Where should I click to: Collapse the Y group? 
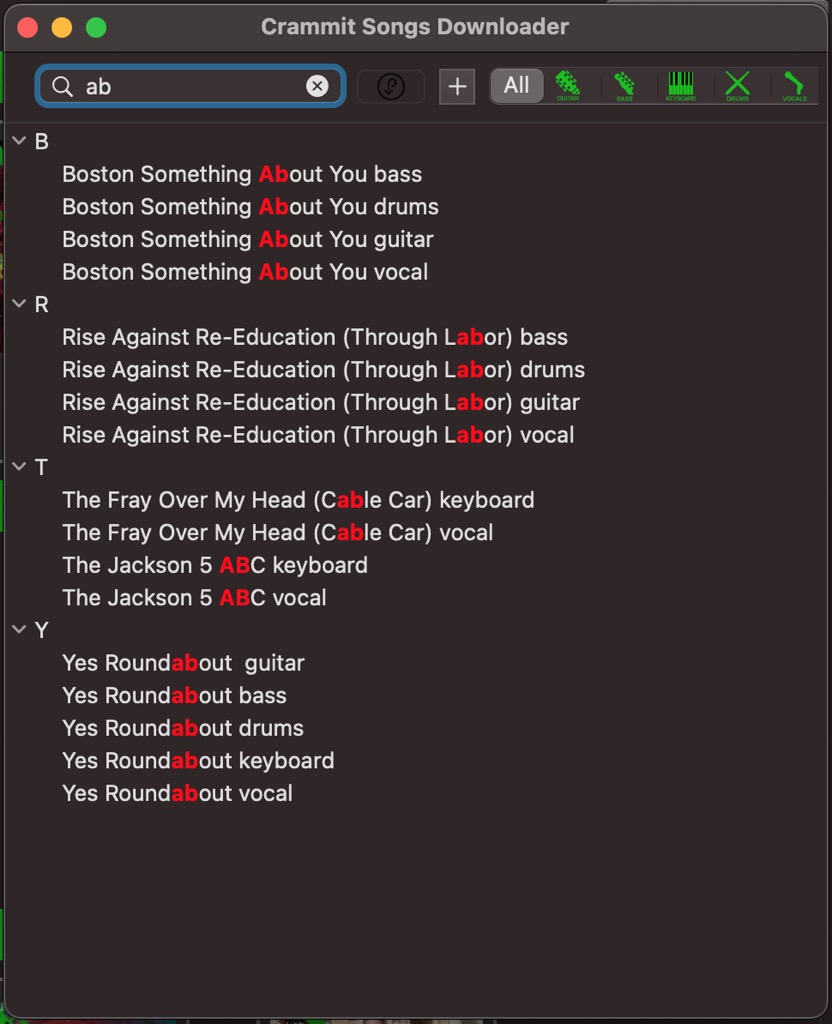tap(20, 630)
